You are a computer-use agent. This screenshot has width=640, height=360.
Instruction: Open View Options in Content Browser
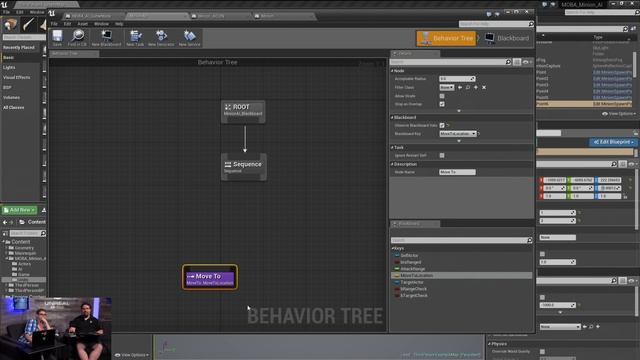click(x=132, y=355)
